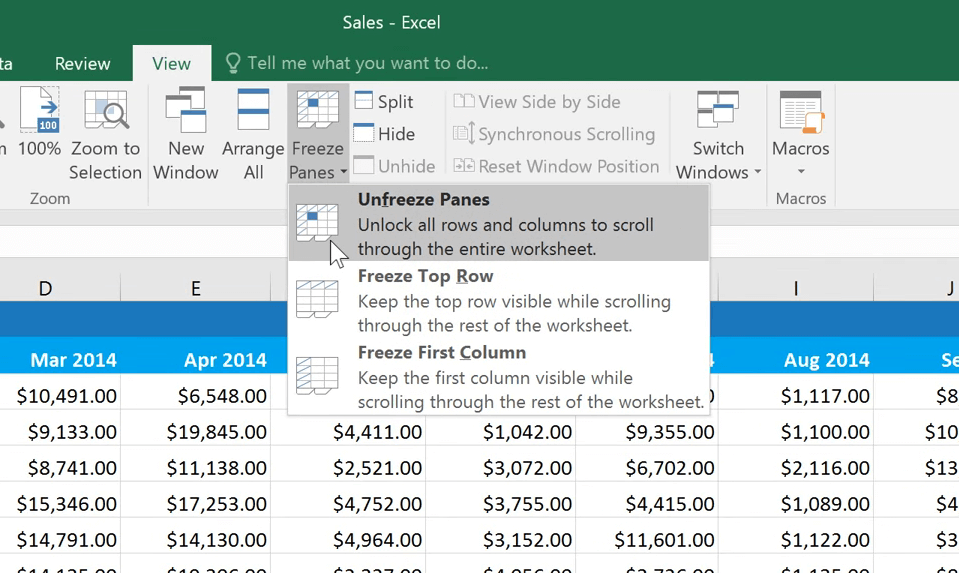Click Reset Window Position button
Viewport: 959px width, 573px height.
(556, 166)
